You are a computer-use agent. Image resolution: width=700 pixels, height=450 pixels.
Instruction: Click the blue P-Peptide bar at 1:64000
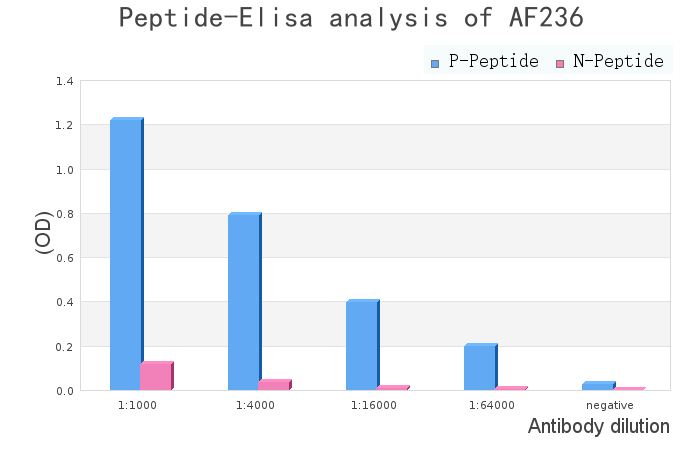point(480,367)
